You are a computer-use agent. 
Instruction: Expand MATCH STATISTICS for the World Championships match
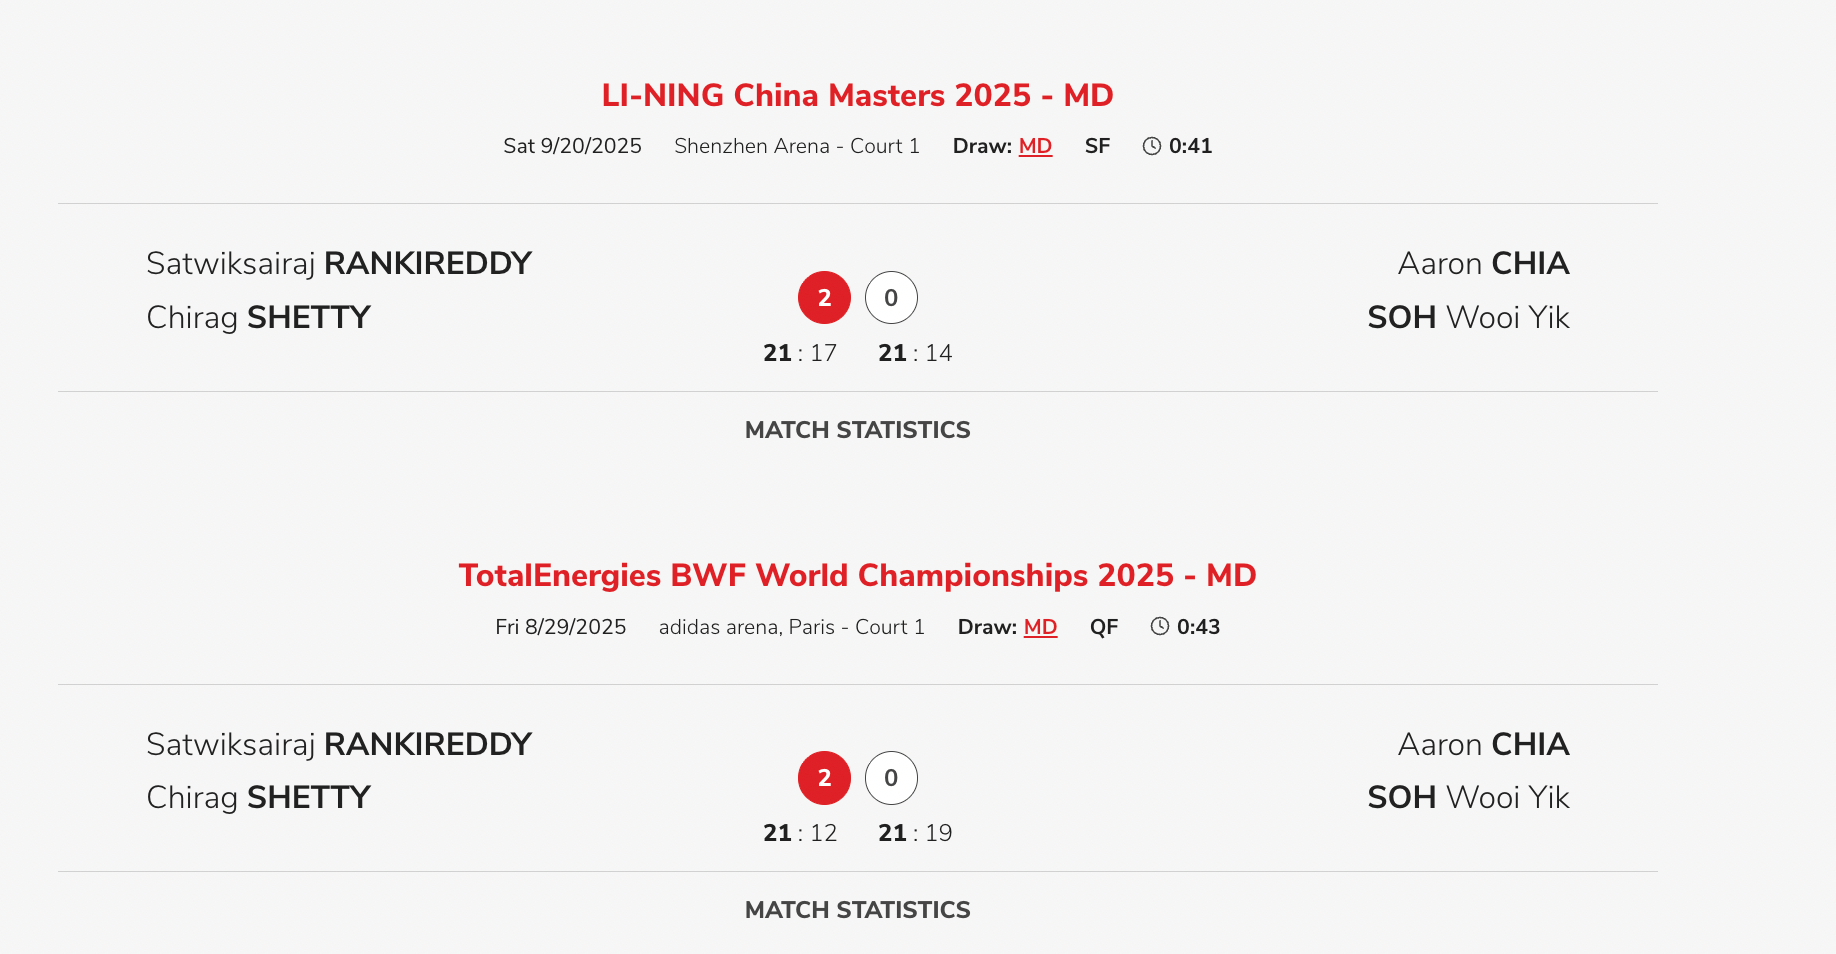click(857, 910)
